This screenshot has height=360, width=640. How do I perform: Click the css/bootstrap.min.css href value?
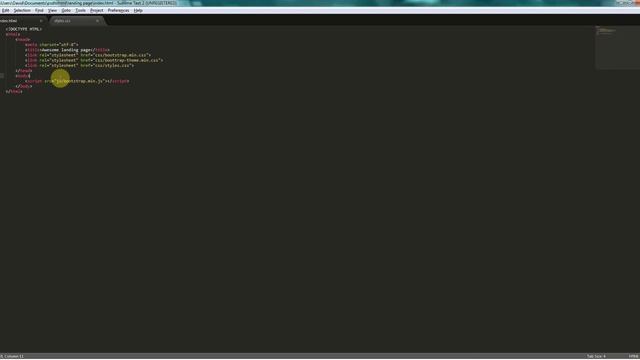coord(120,55)
